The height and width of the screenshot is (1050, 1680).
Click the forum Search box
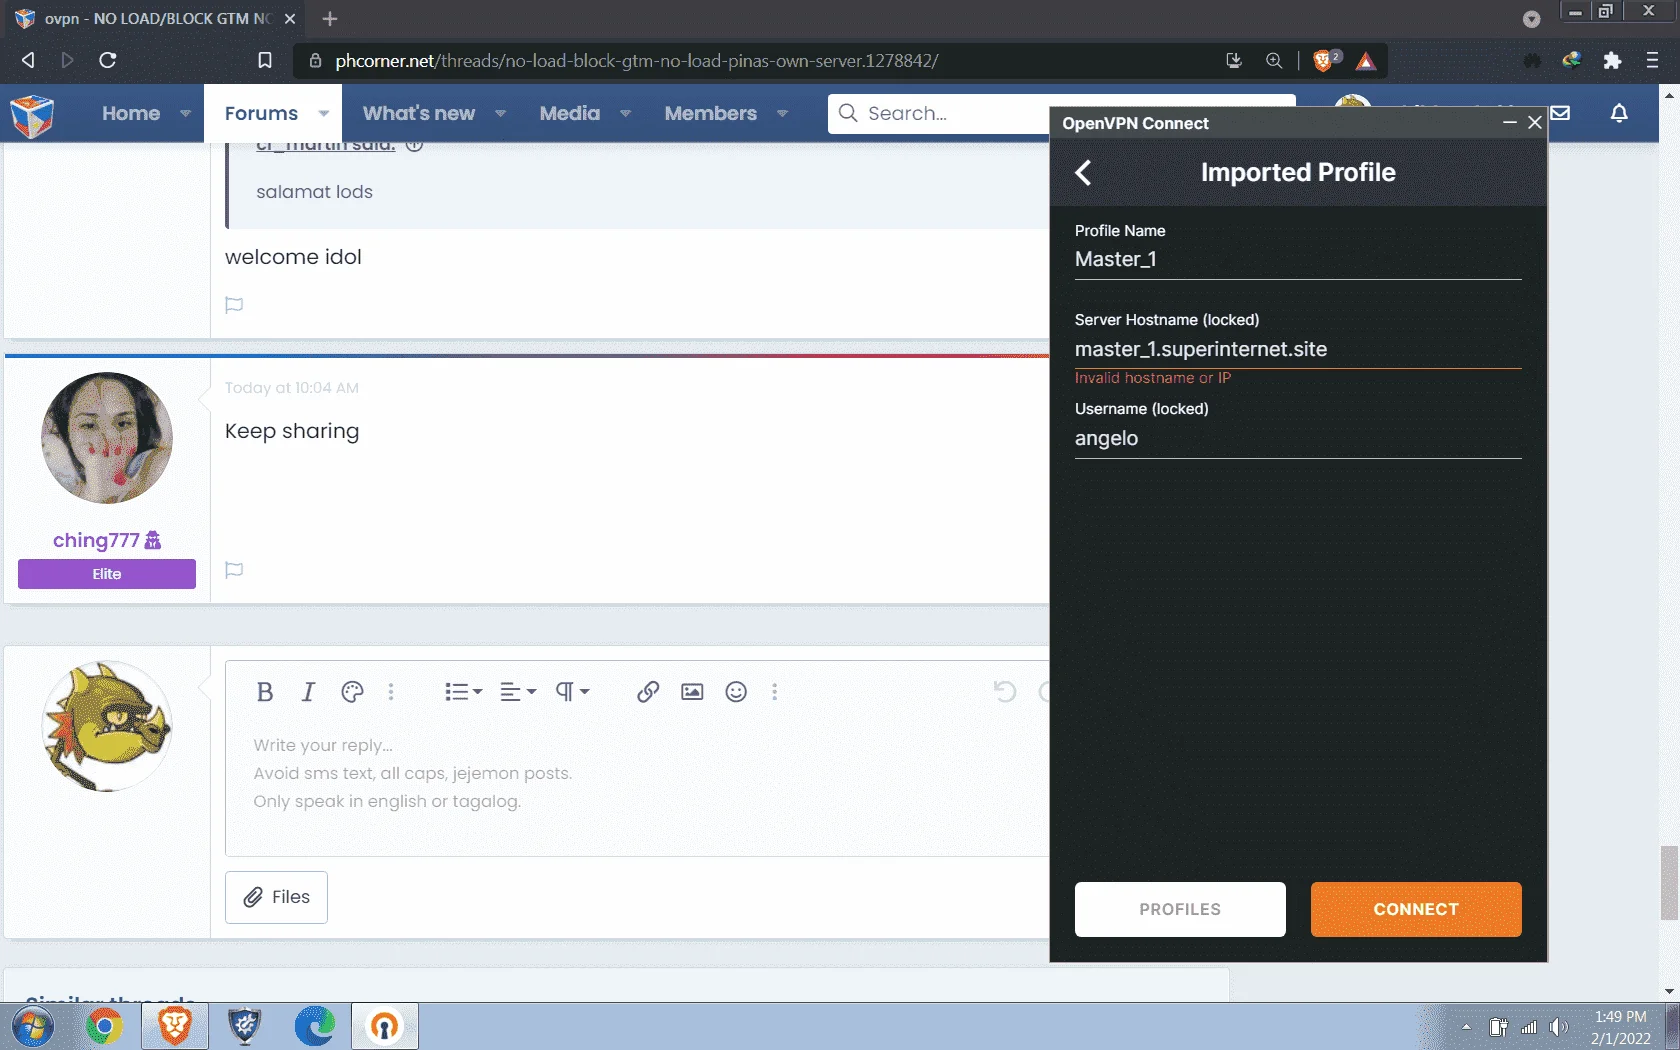click(x=940, y=113)
